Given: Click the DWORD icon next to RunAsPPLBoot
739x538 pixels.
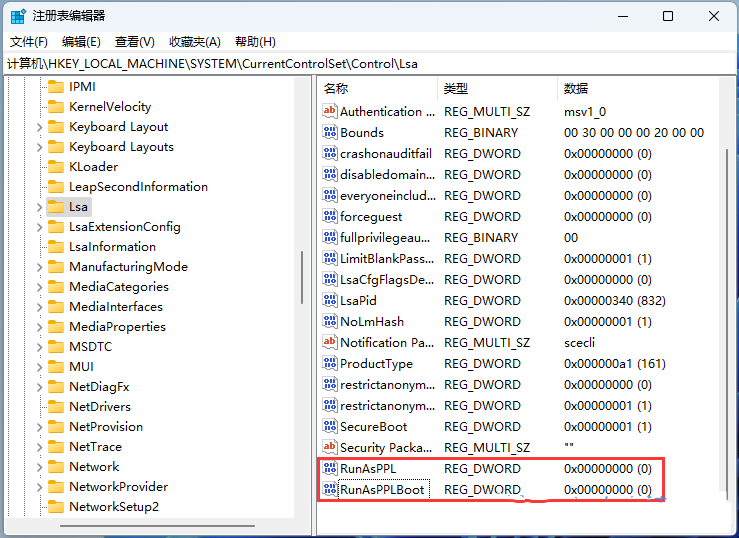Looking at the screenshot, I should [x=329, y=489].
